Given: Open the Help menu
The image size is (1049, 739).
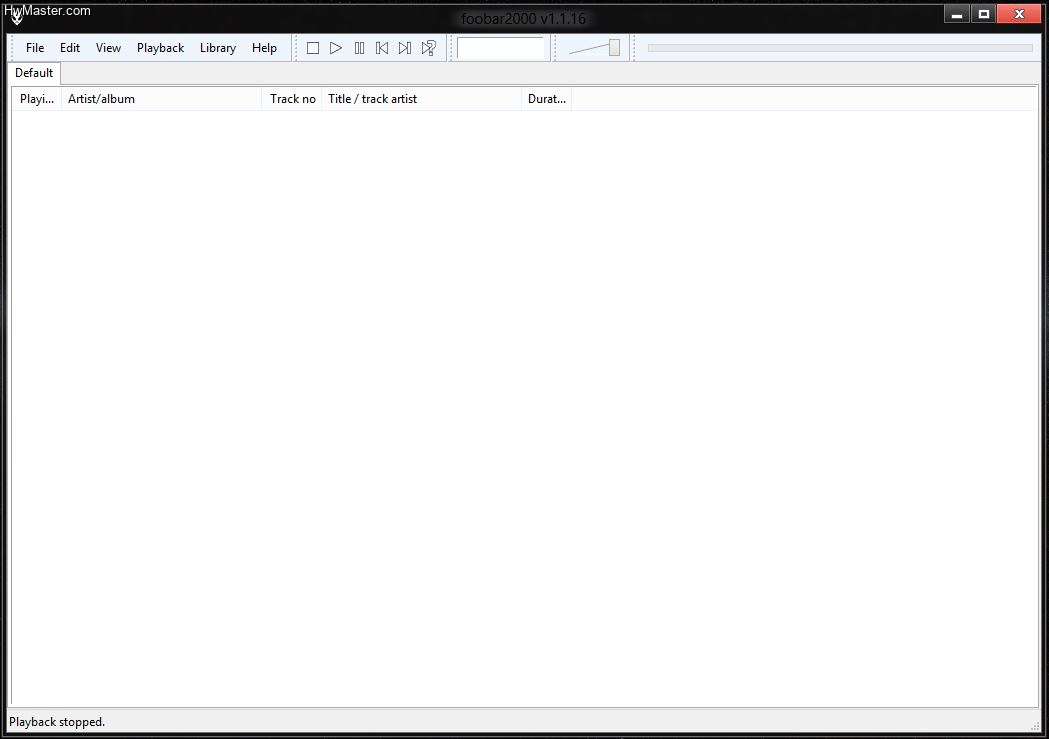Looking at the screenshot, I should (x=264, y=48).
